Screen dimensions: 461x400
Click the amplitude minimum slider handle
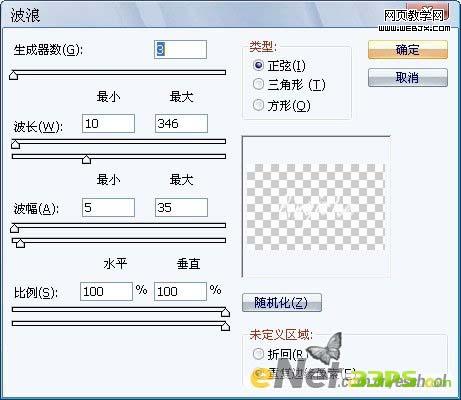(x=14, y=228)
